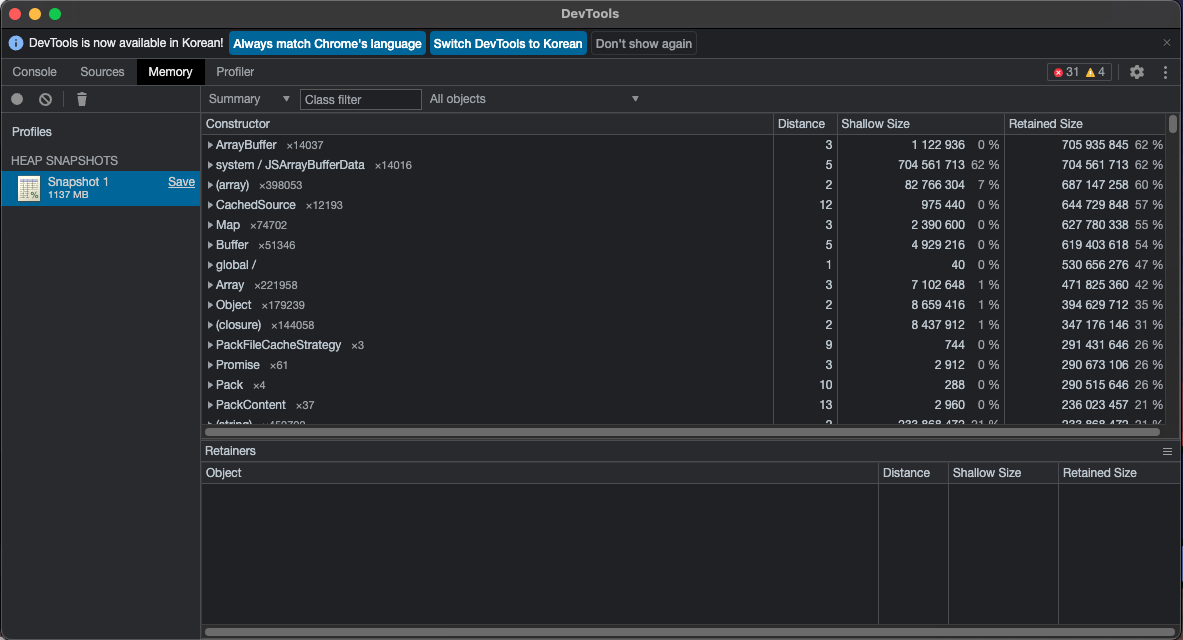Click Always match Chrome's language button
This screenshot has height=640, width=1183.
(x=327, y=44)
